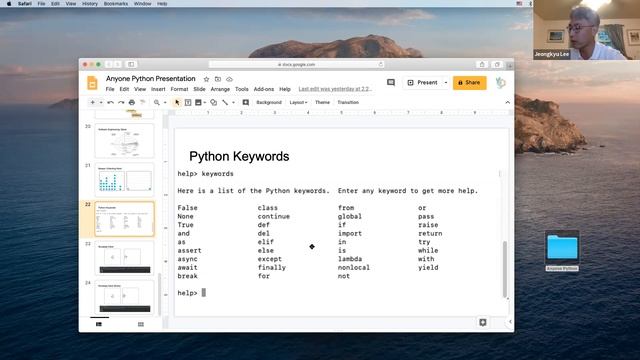Screen dimensions: 640x360
Task: Print the presentation
Action: [x=131, y=102]
